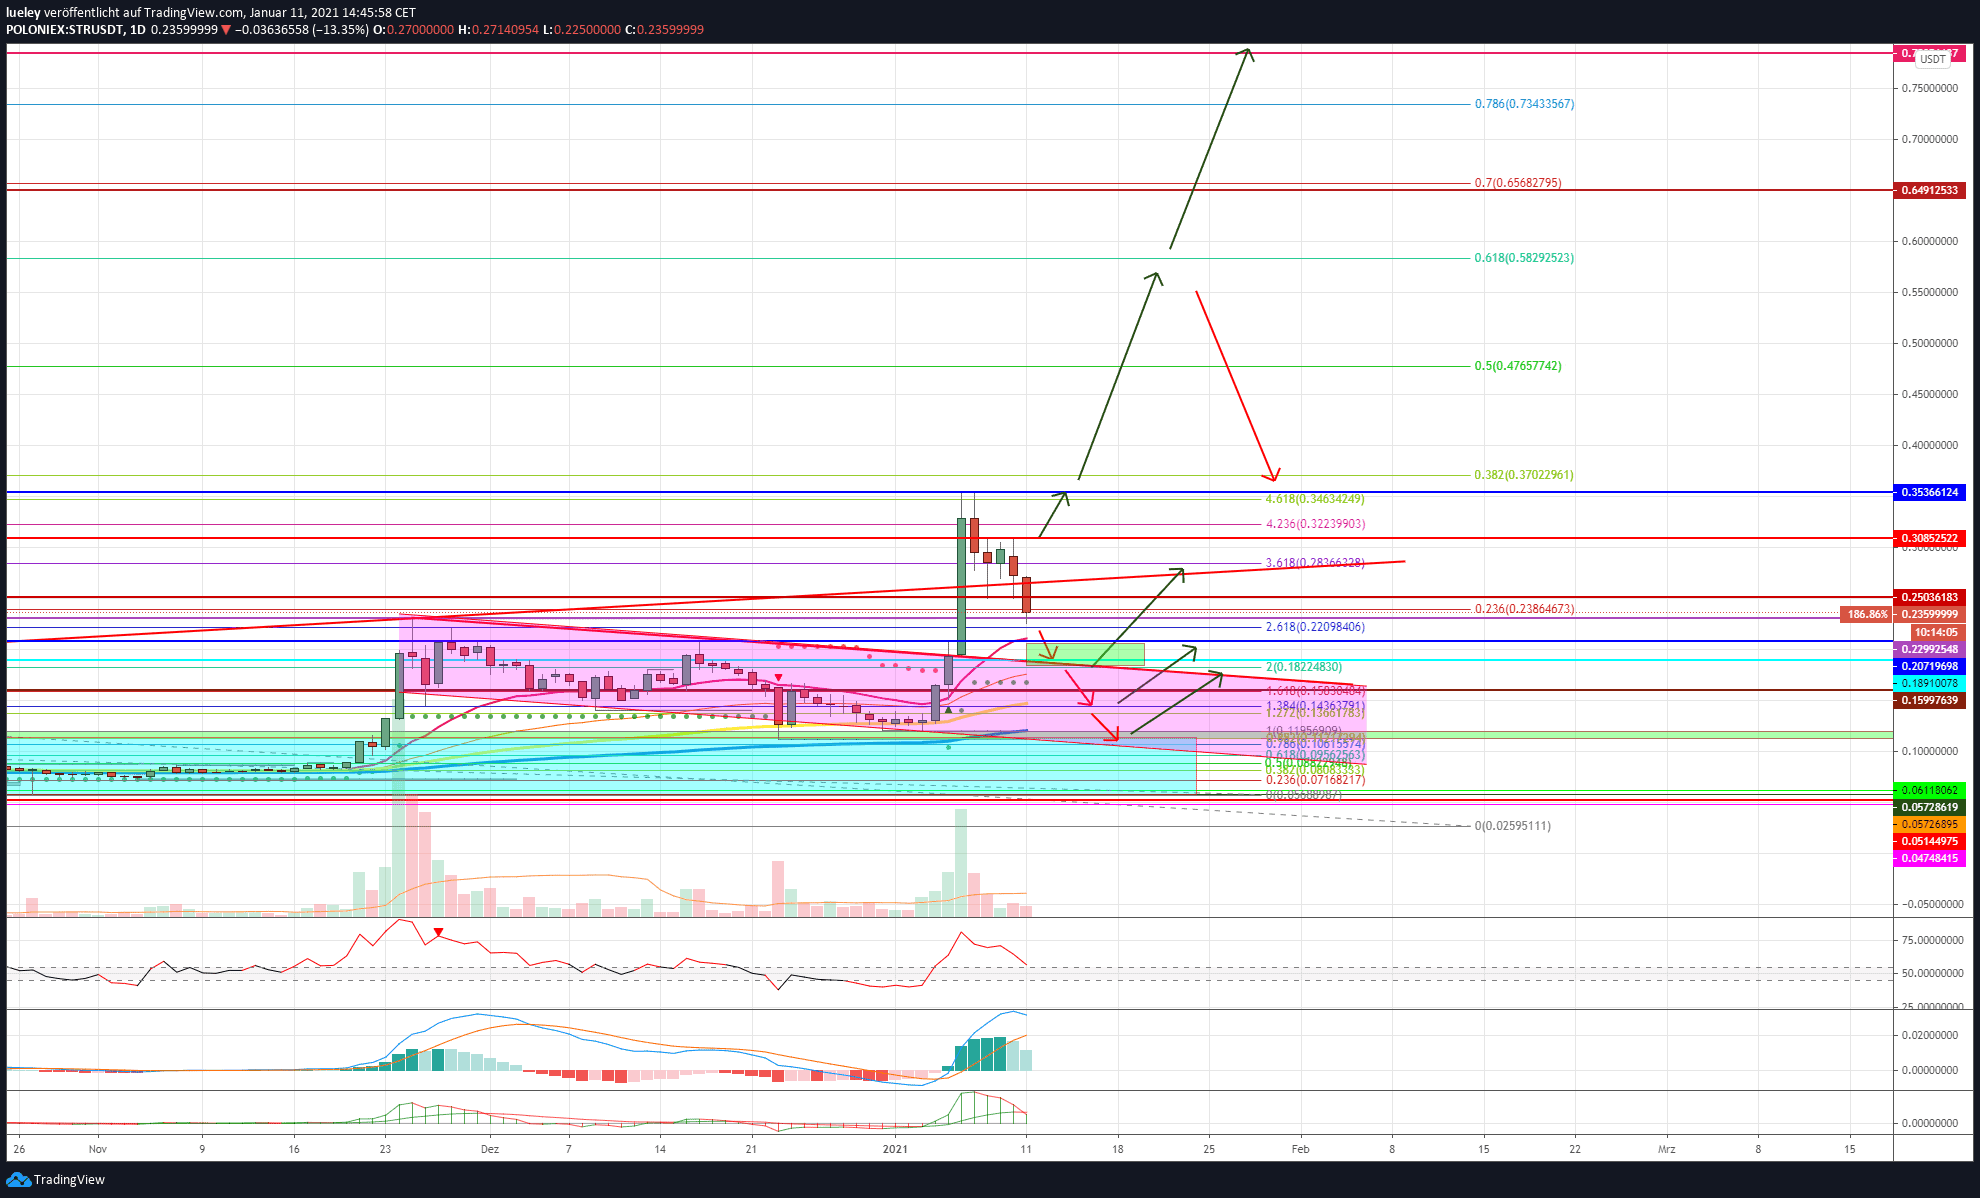Select the 0.25036183 price label
1980x1198 pixels.
pos(1929,597)
